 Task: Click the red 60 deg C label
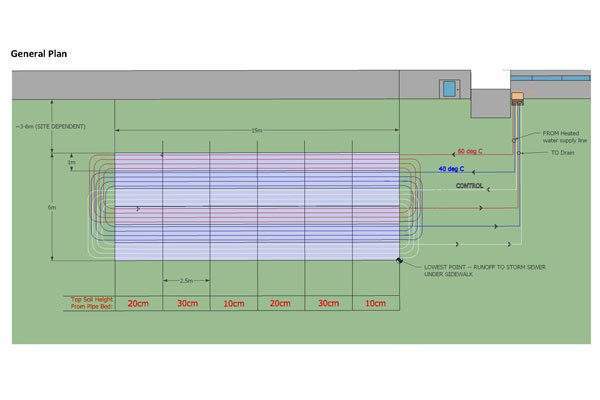coord(469,152)
